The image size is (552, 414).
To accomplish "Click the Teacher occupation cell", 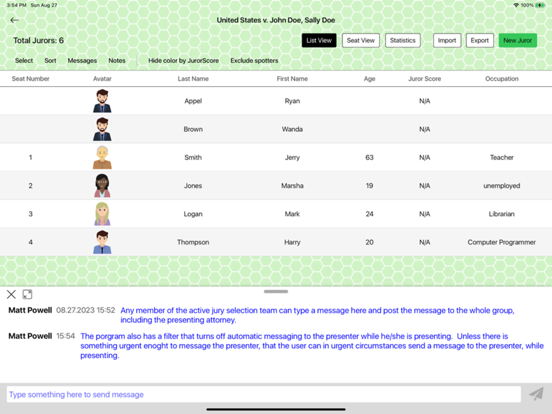I will click(502, 157).
